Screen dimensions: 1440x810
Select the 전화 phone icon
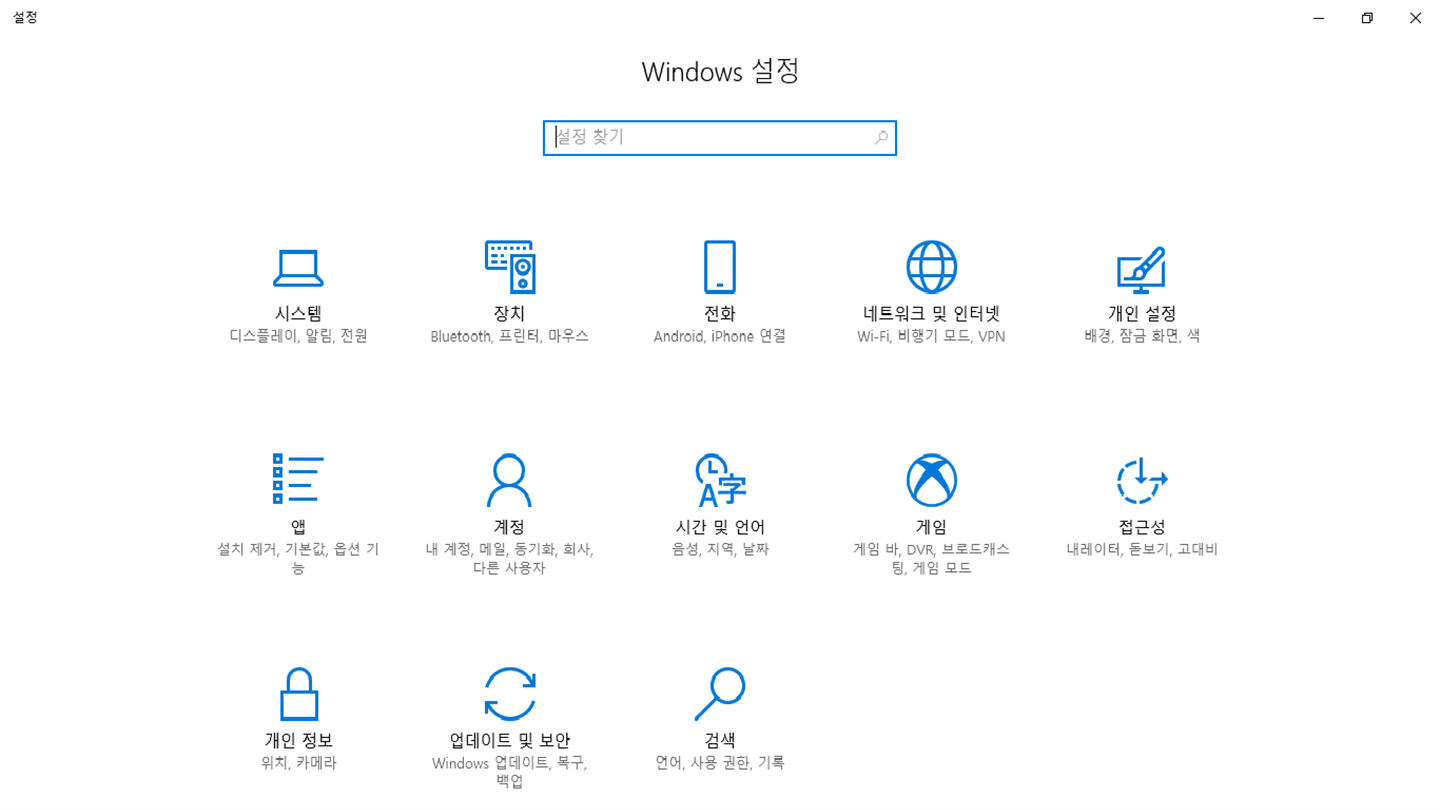pyautogui.click(x=720, y=267)
